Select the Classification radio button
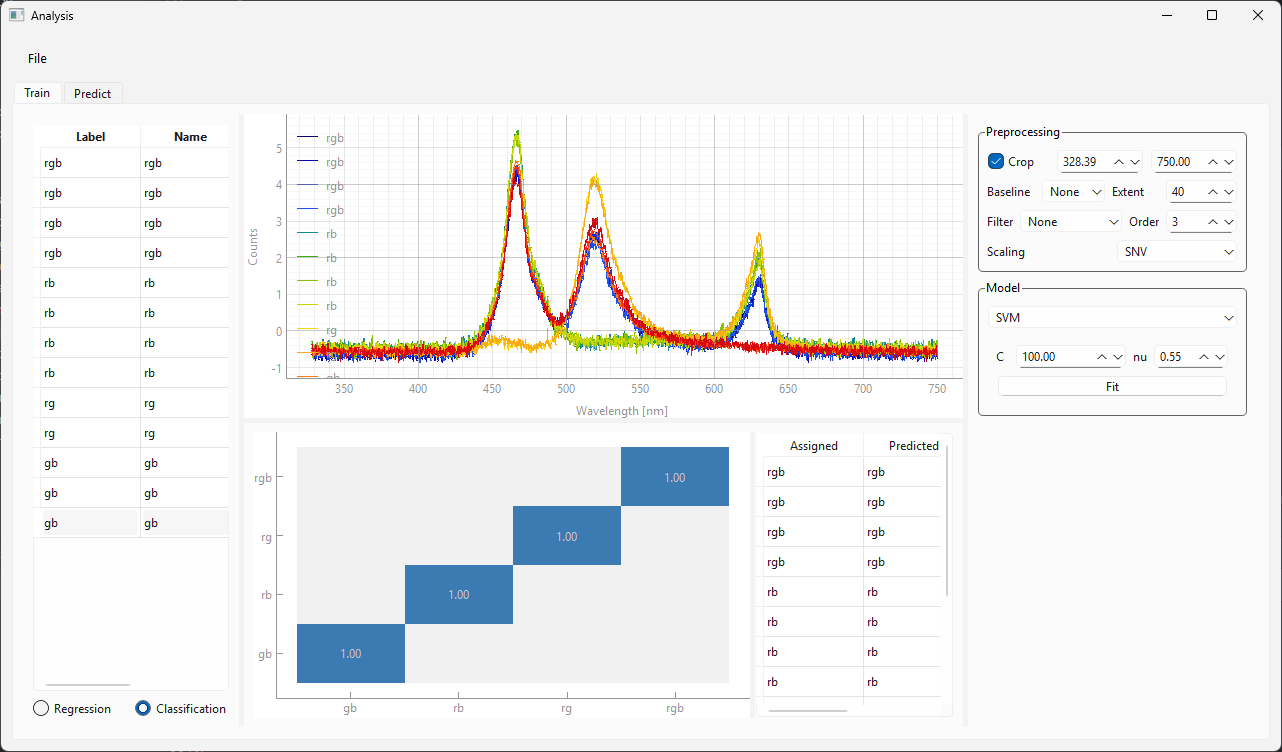The height and width of the screenshot is (752, 1282). [143, 708]
